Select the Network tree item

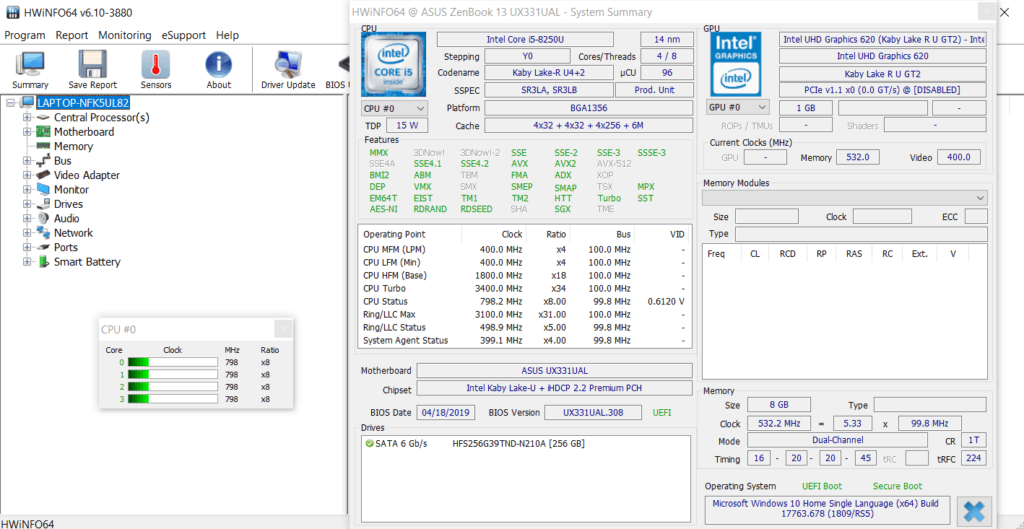click(x=73, y=232)
